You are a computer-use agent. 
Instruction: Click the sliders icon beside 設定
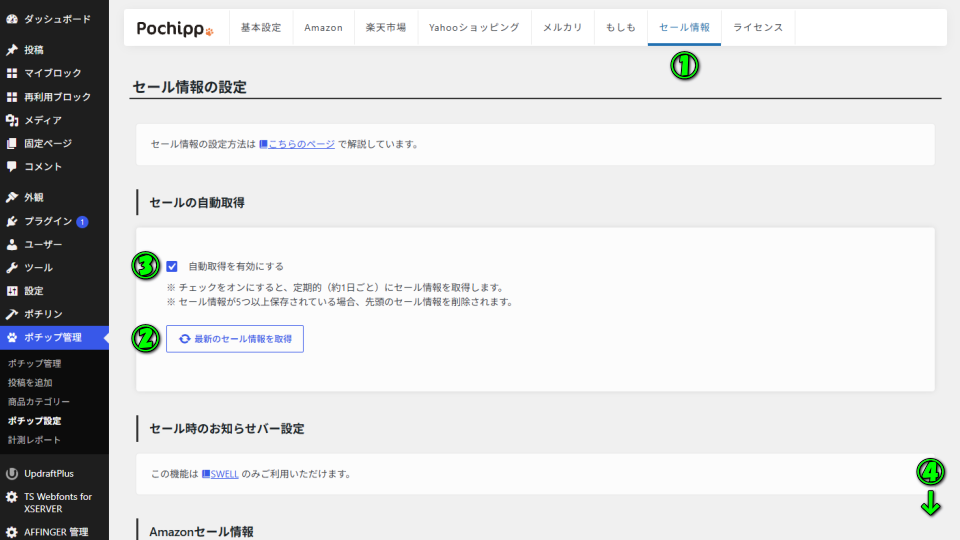12,291
